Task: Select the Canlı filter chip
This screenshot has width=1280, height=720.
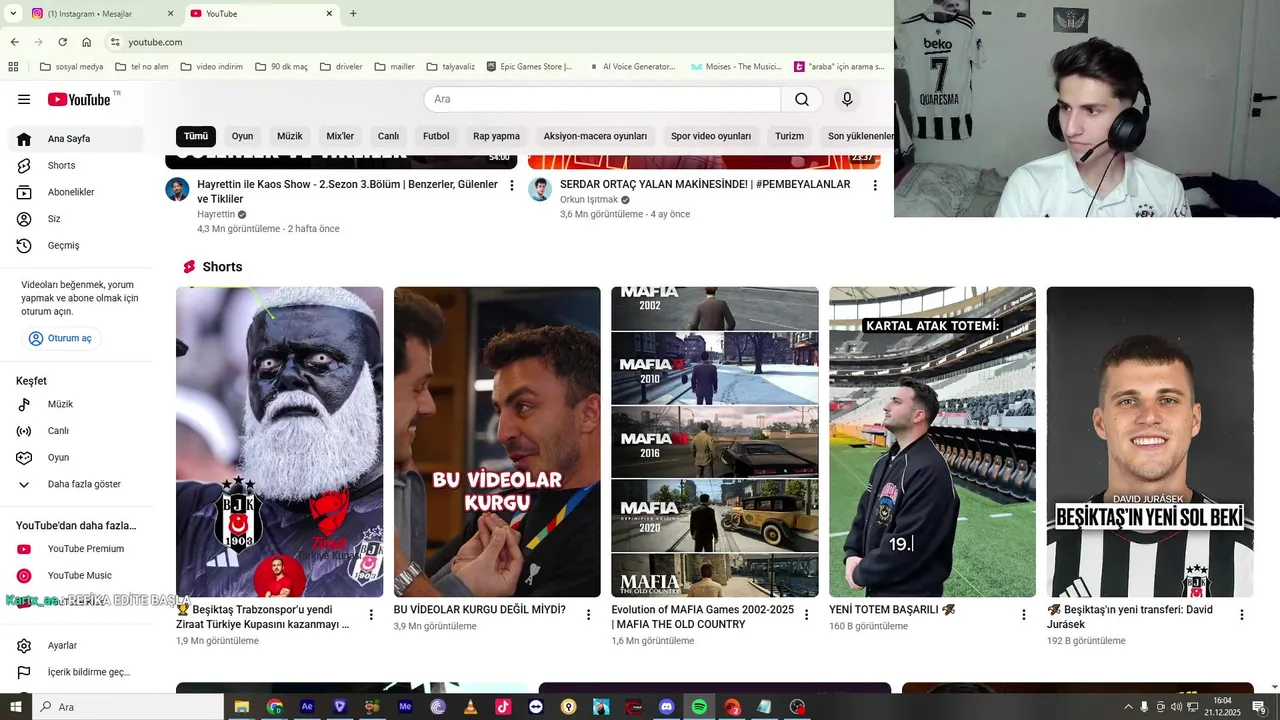Action: point(388,136)
